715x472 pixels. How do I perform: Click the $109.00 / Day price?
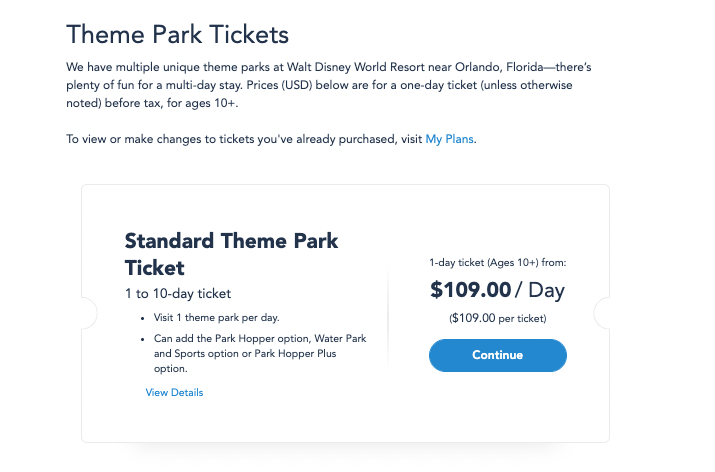(497, 291)
